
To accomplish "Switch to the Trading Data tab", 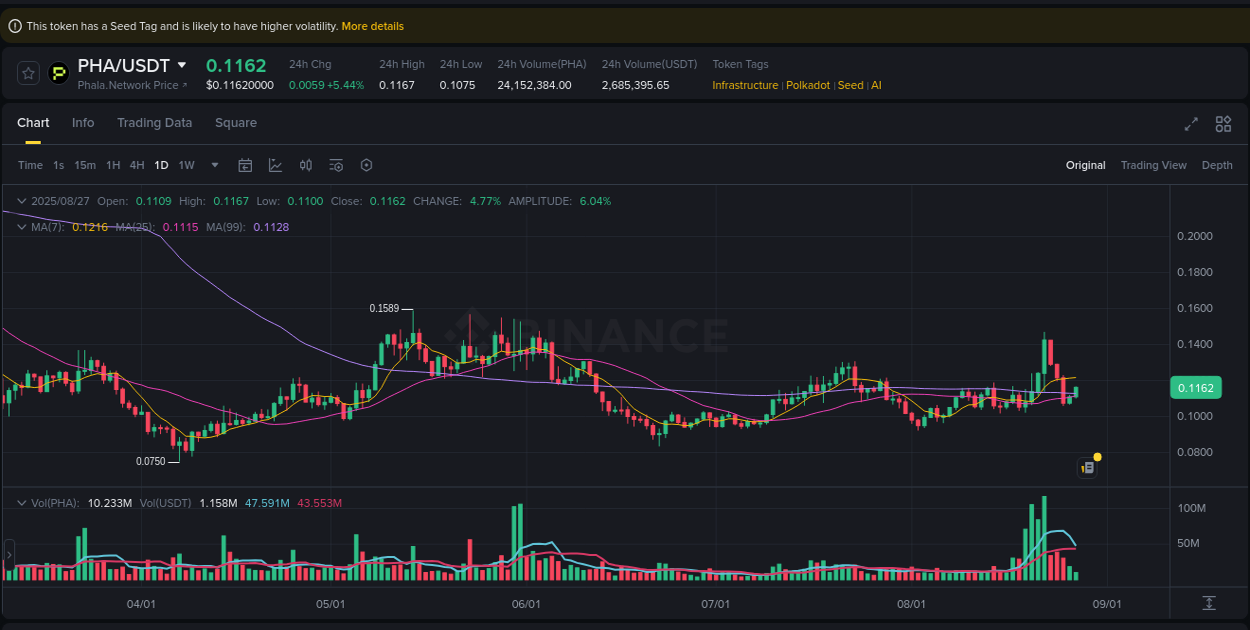I will [155, 122].
